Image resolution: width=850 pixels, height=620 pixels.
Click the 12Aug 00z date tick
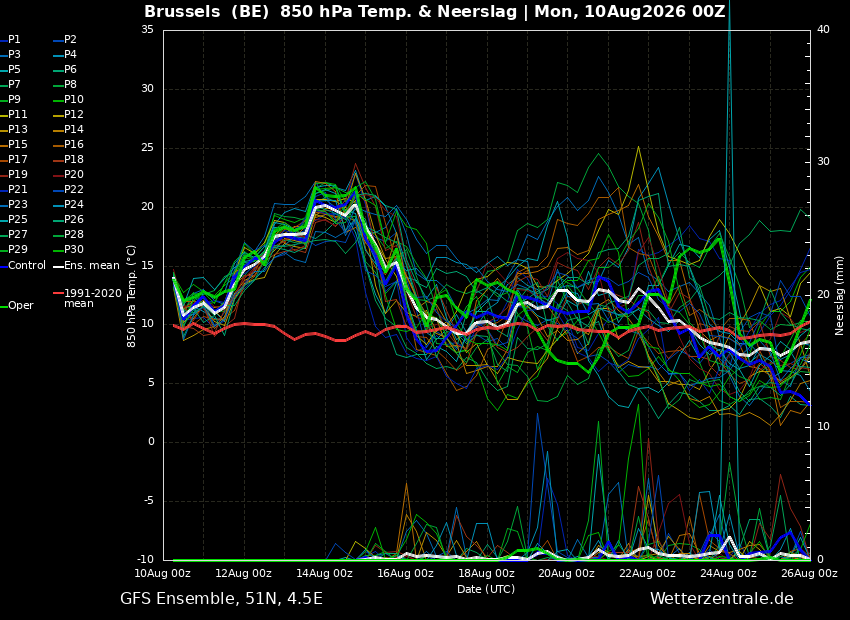(x=244, y=573)
